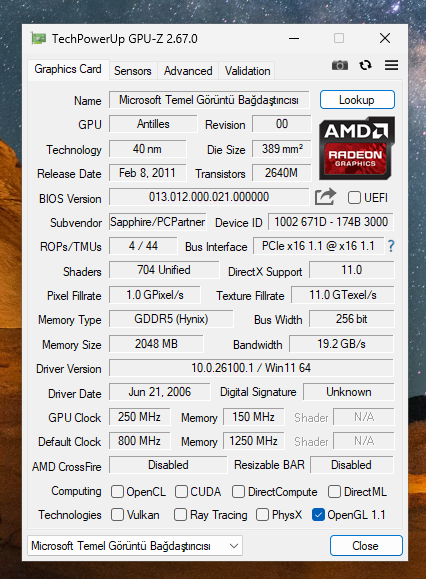
Task: Open the Advanced tab
Action: point(188,71)
